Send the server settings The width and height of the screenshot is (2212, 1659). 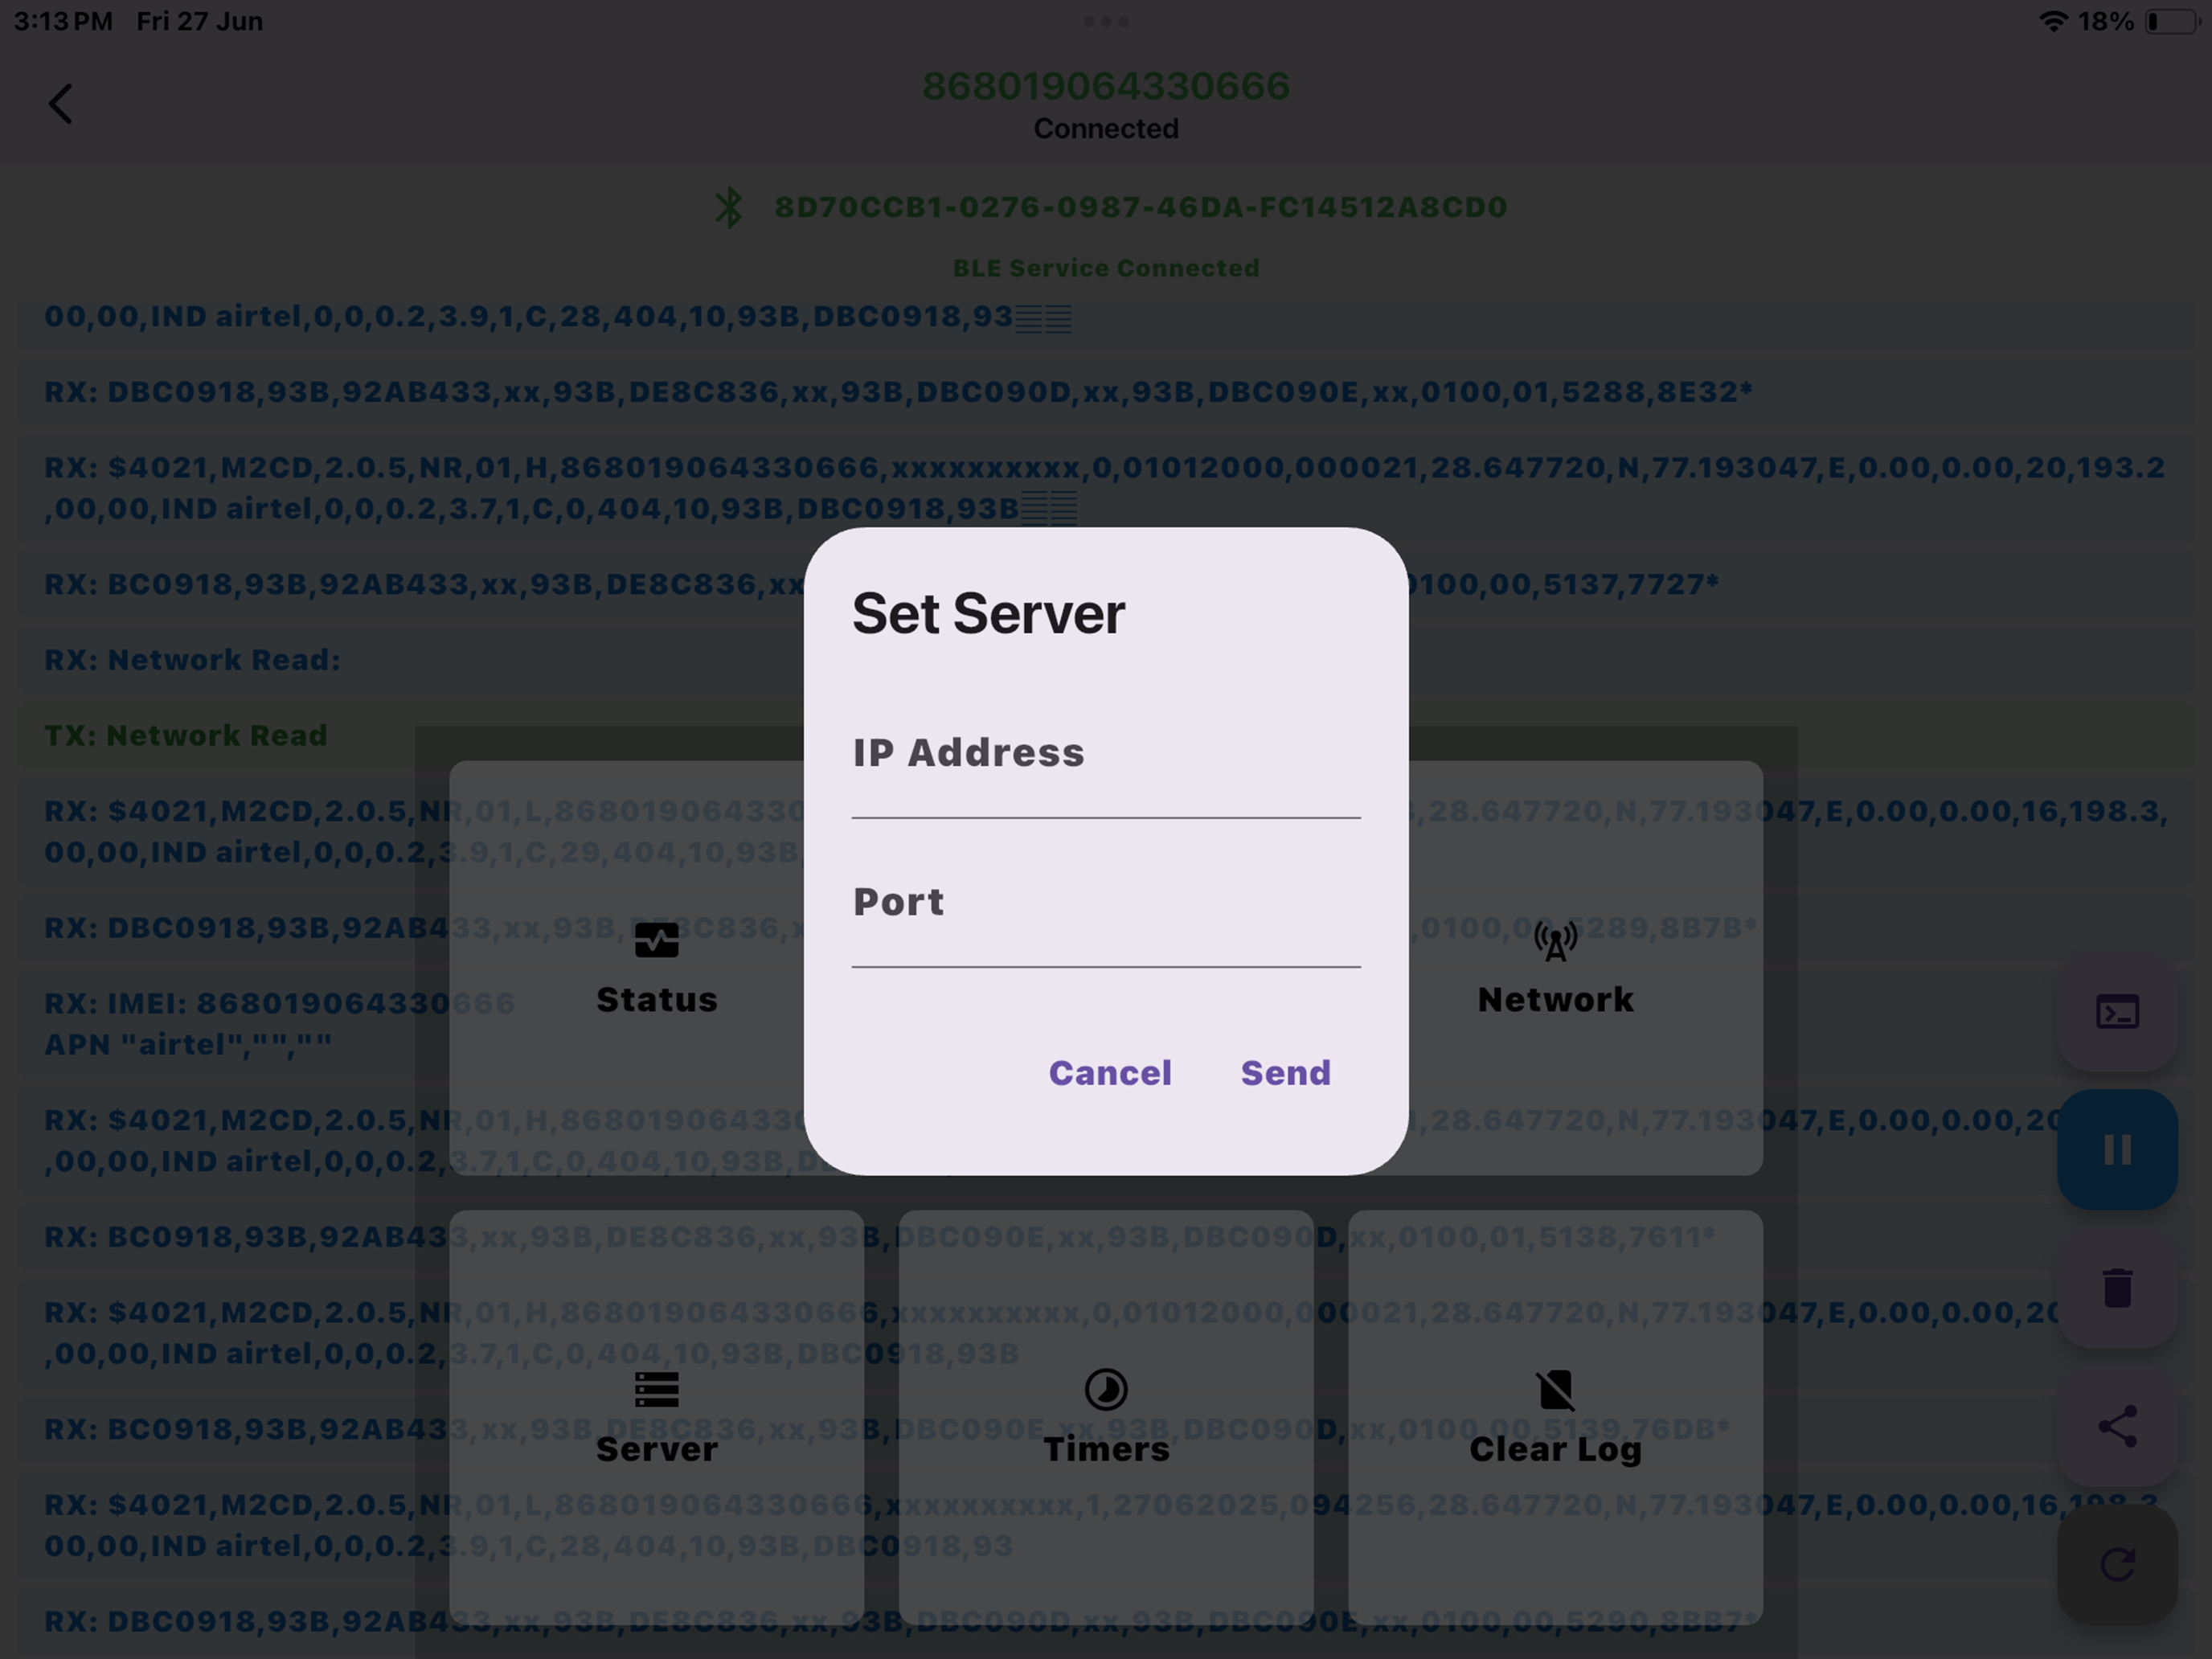pyautogui.click(x=1286, y=1073)
